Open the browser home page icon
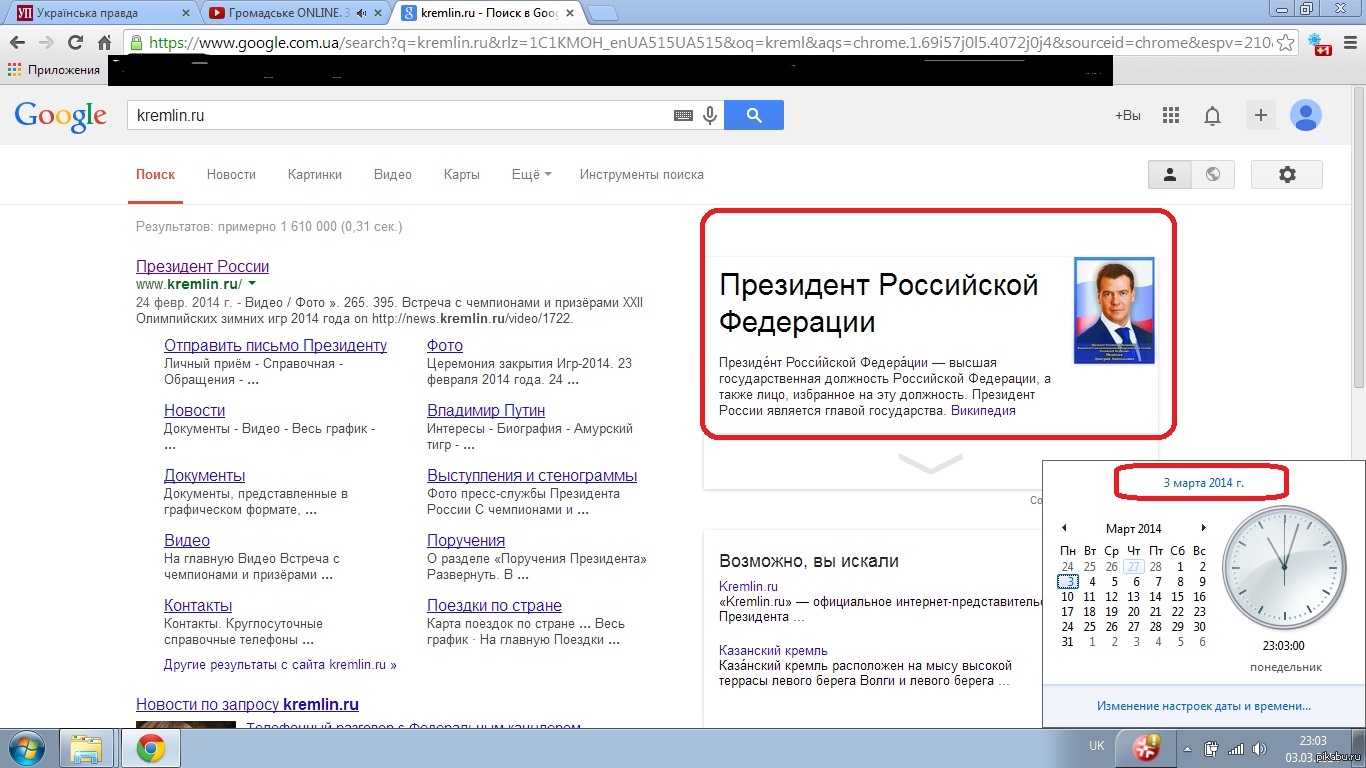Image resolution: width=1366 pixels, height=768 pixels. pyautogui.click(x=104, y=43)
